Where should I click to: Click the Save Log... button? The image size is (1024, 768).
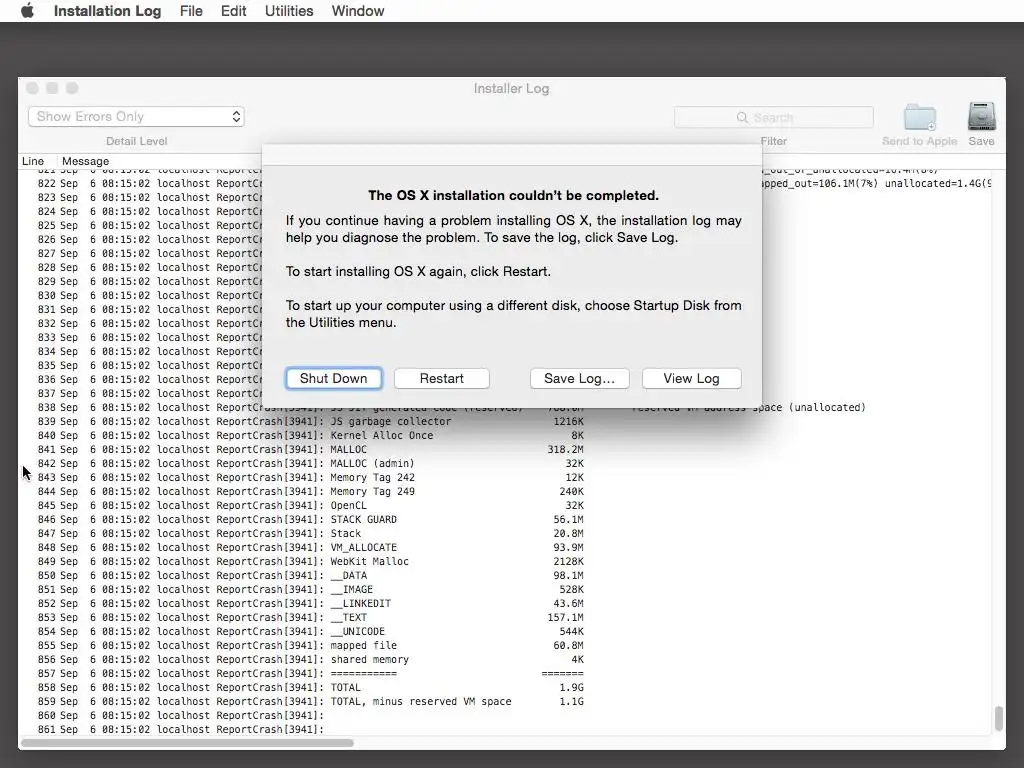(x=579, y=379)
